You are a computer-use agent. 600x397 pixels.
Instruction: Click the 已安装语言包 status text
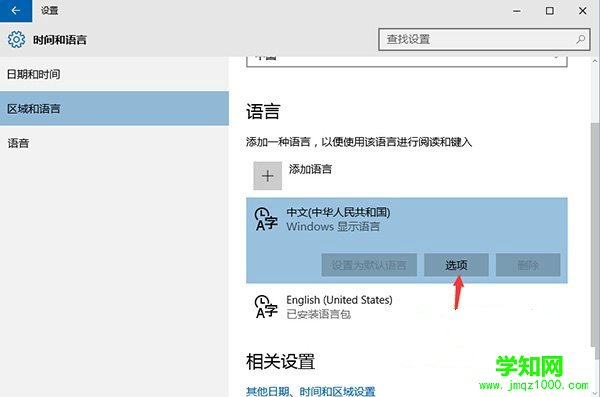[x=319, y=314]
